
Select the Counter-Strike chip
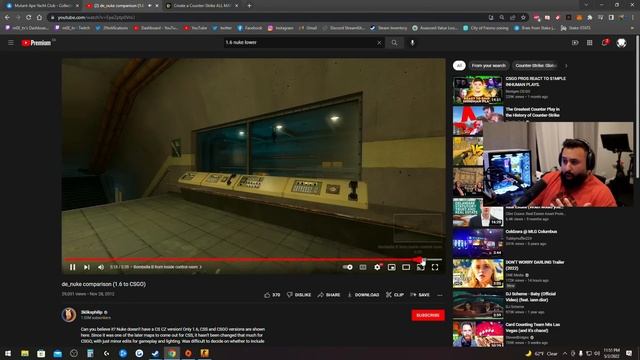[x=536, y=65]
